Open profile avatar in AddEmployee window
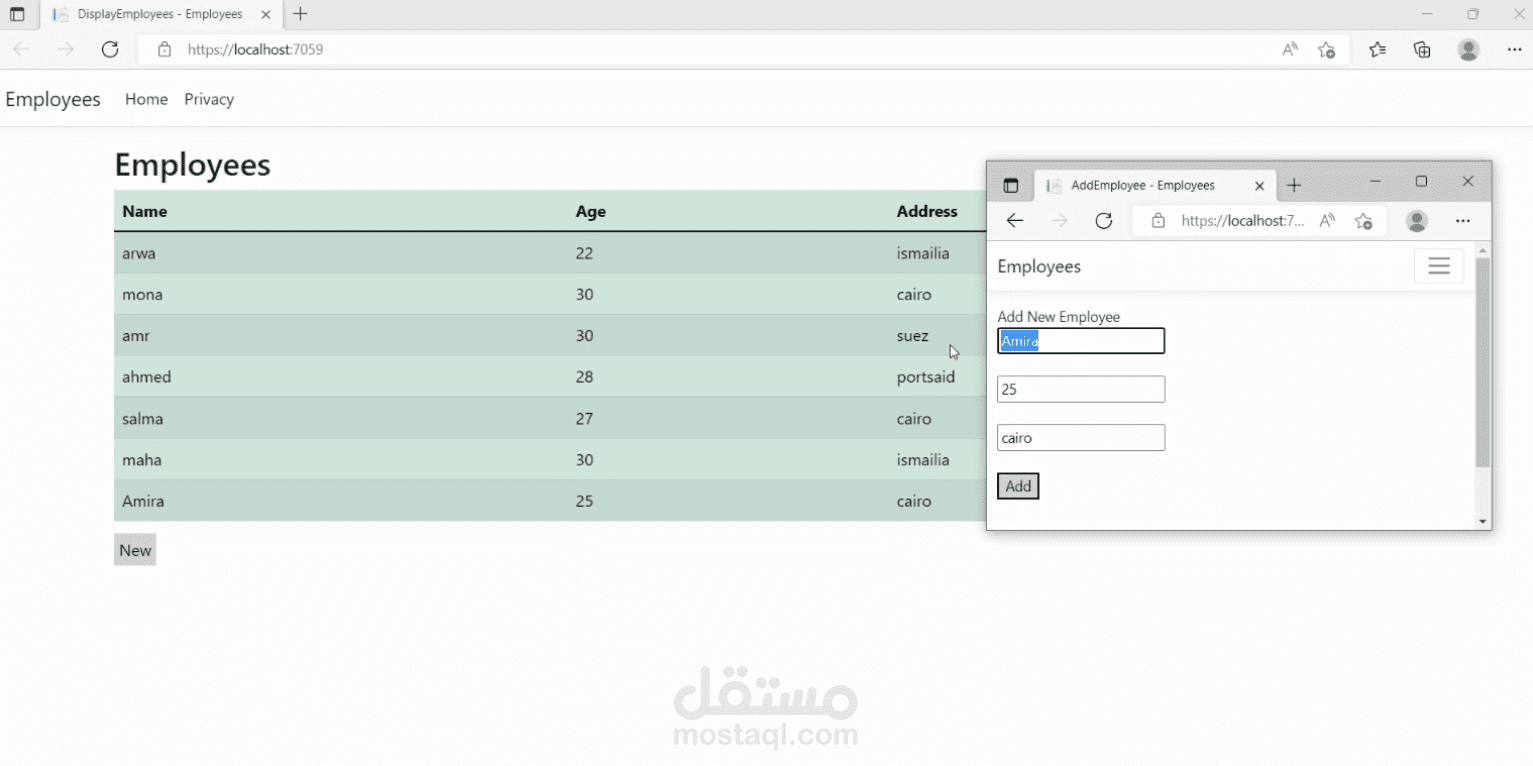The height and width of the screenshot is (766, 1533). tap(1417, 221)
